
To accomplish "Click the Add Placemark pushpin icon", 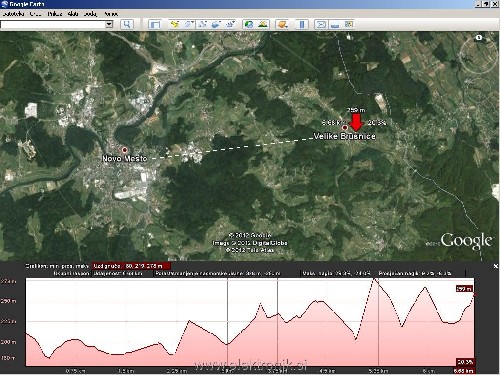I will coord(174,24).
